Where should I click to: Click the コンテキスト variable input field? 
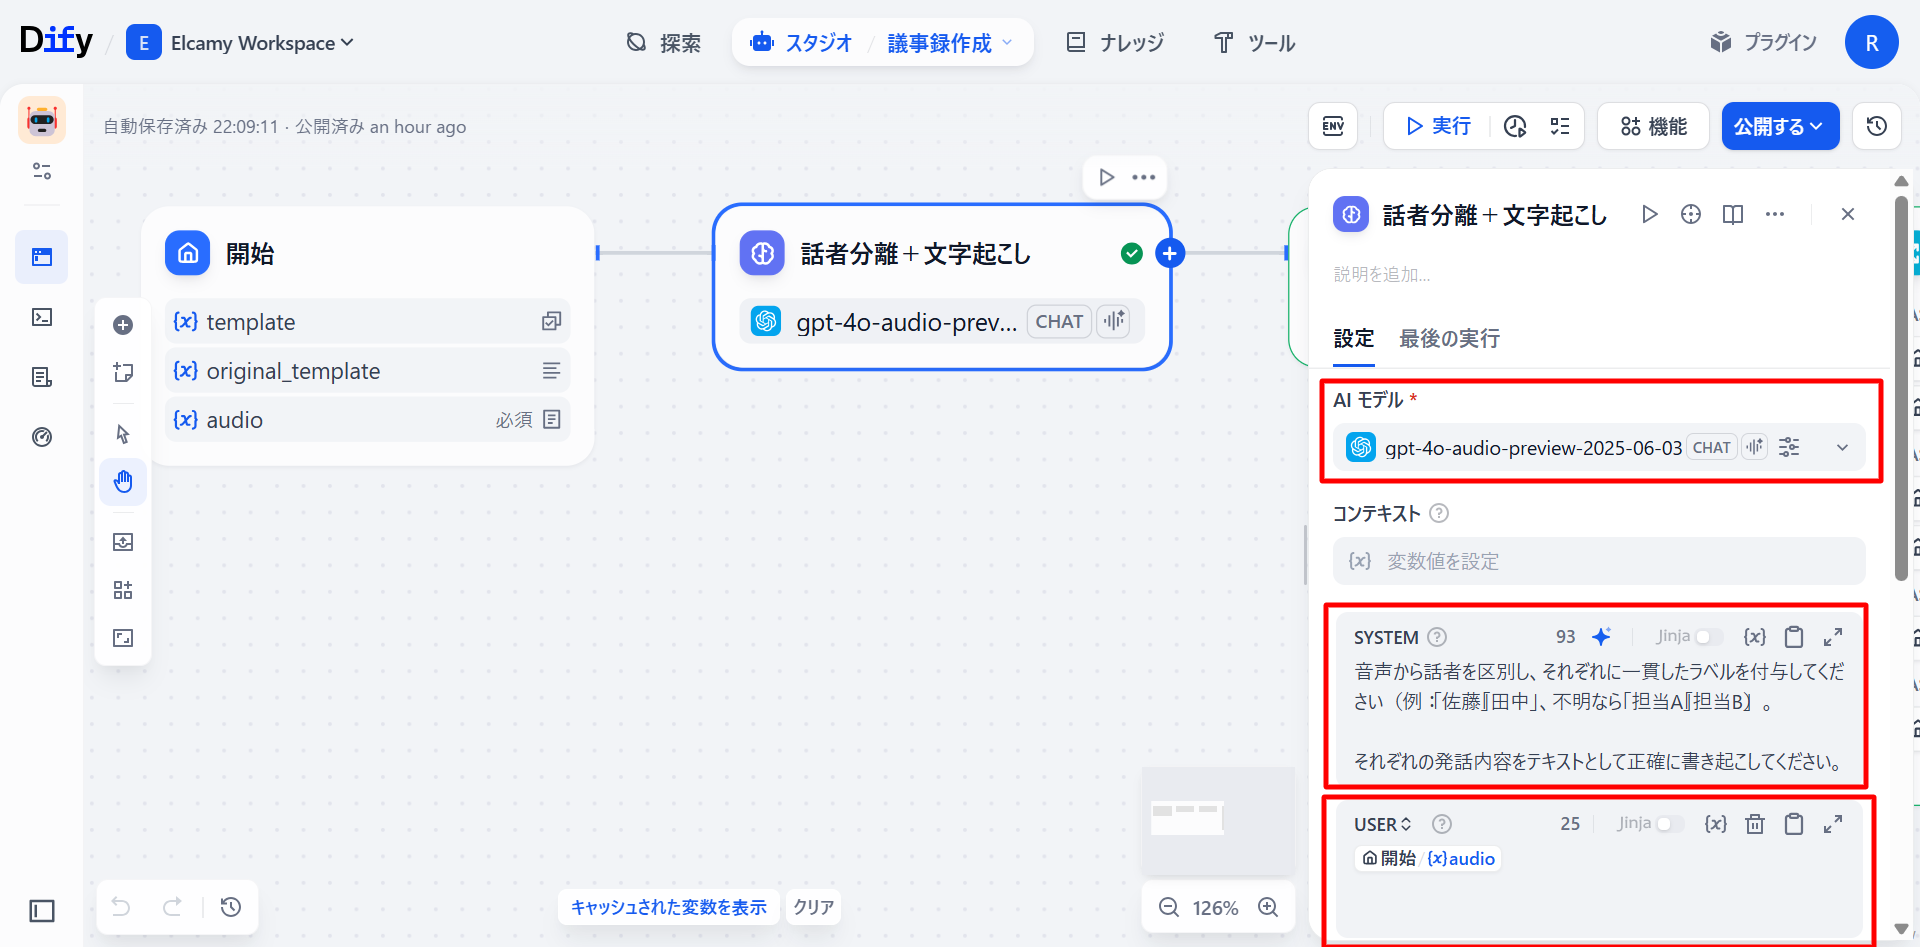(1598, 561)
